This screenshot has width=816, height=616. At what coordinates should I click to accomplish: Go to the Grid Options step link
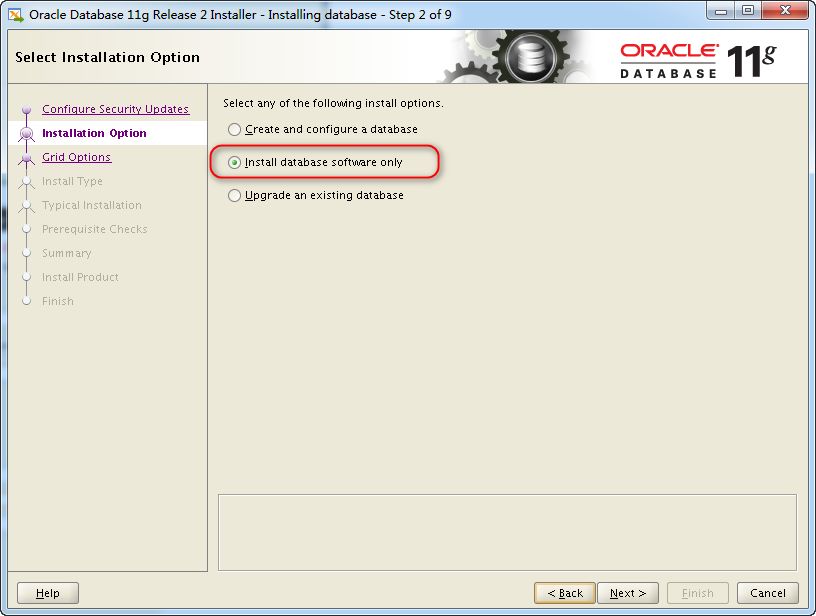[x=76, y=157]
